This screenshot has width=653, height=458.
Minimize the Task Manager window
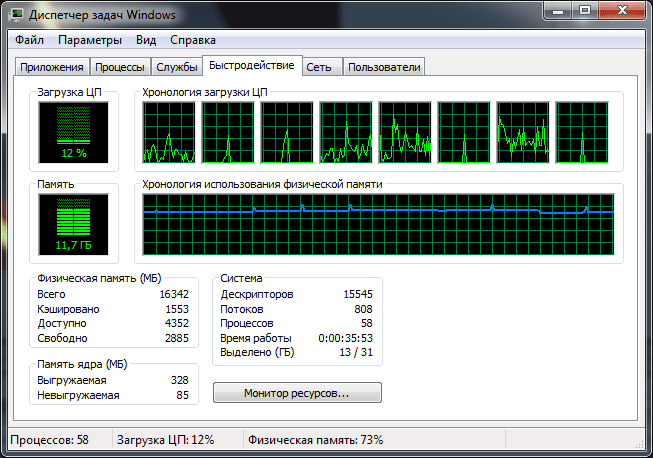(558, 10)
